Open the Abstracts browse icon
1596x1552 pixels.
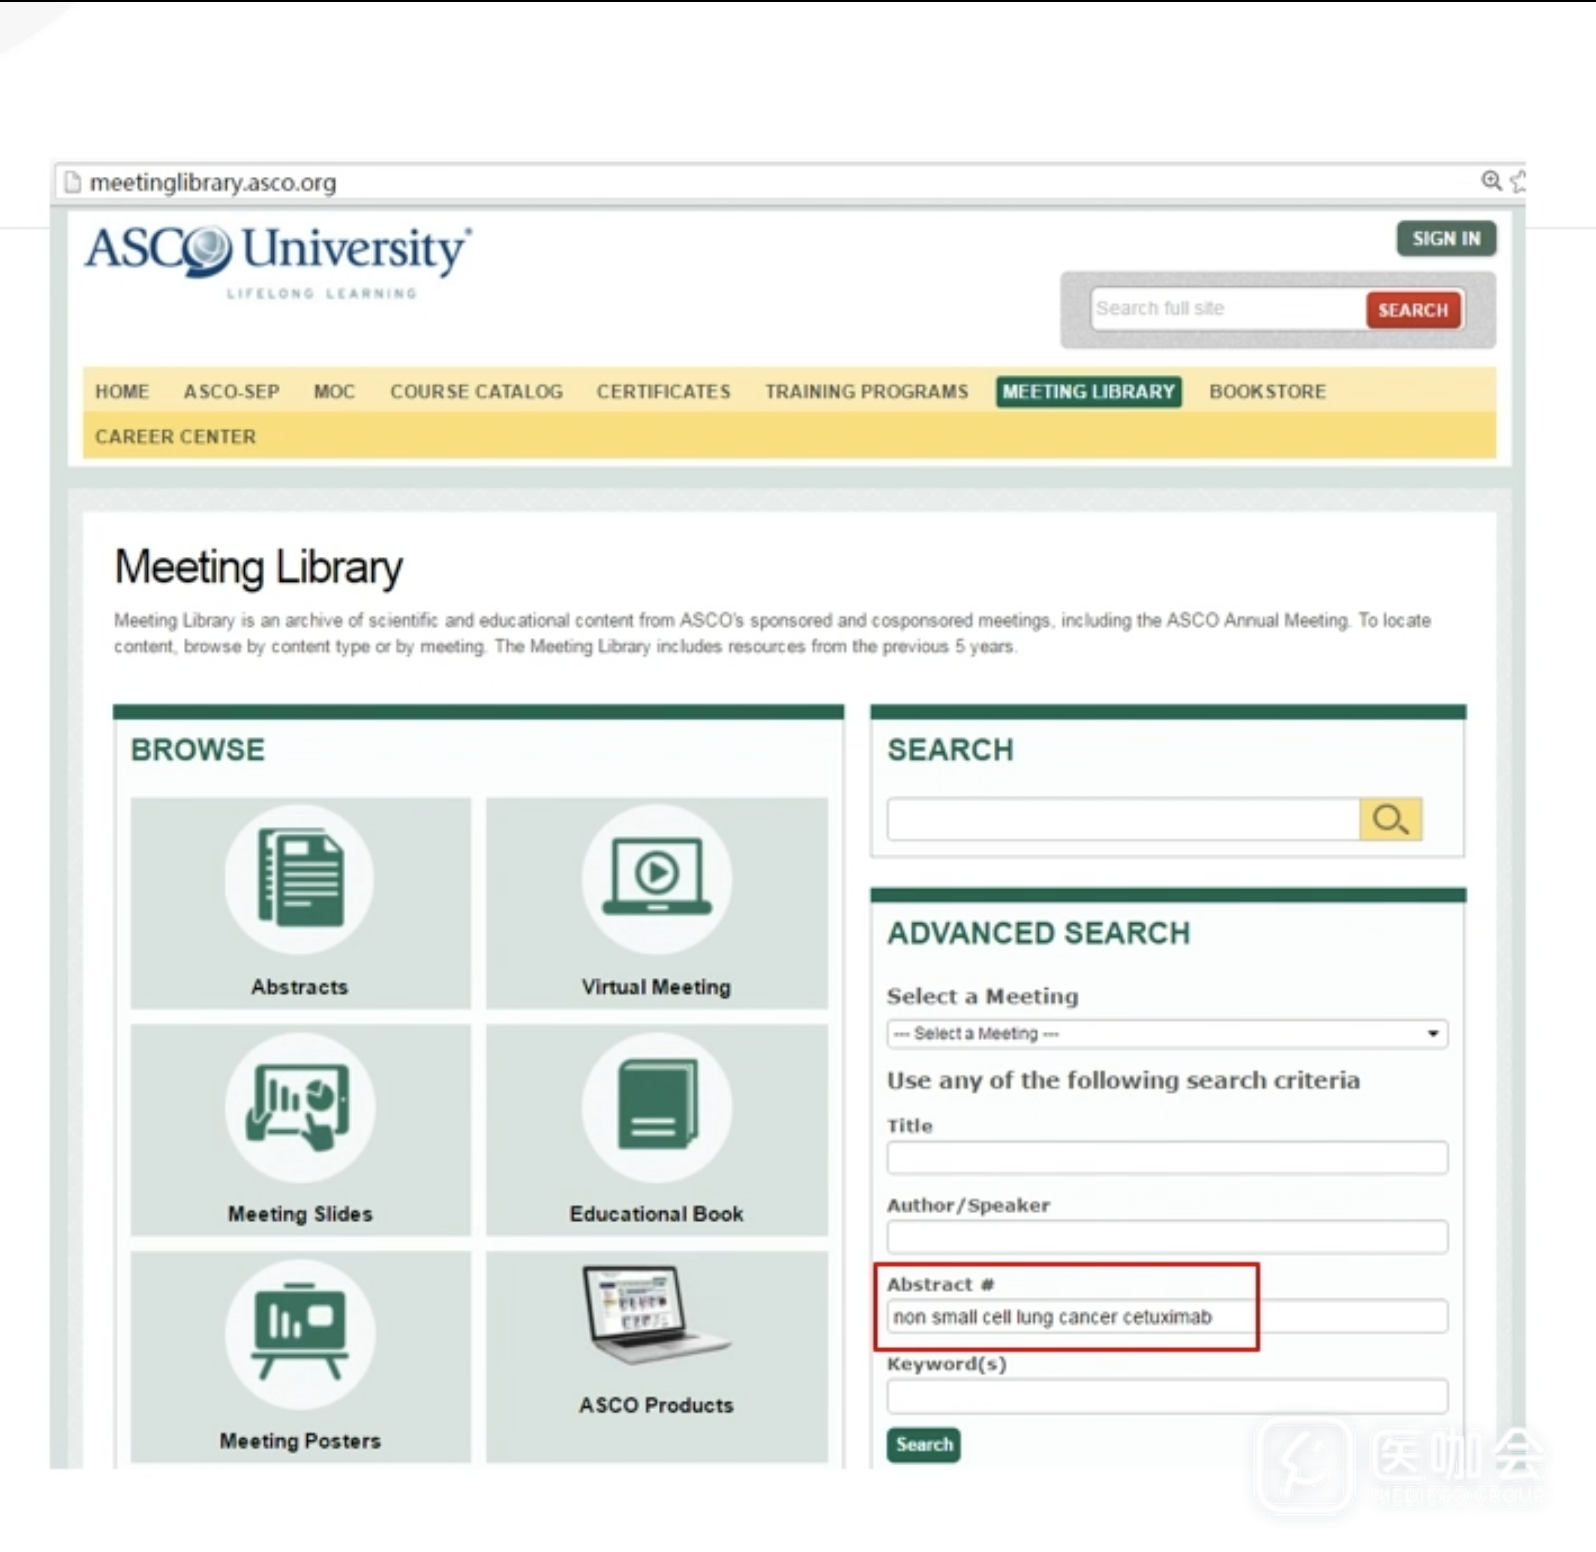[299, 880]
